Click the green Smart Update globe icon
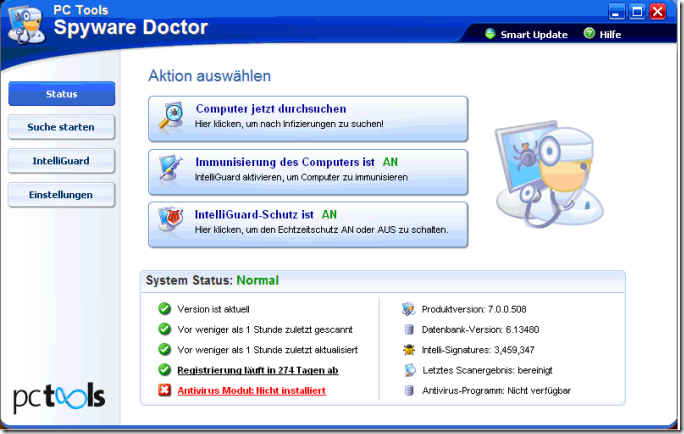 (x=490, y=34)
